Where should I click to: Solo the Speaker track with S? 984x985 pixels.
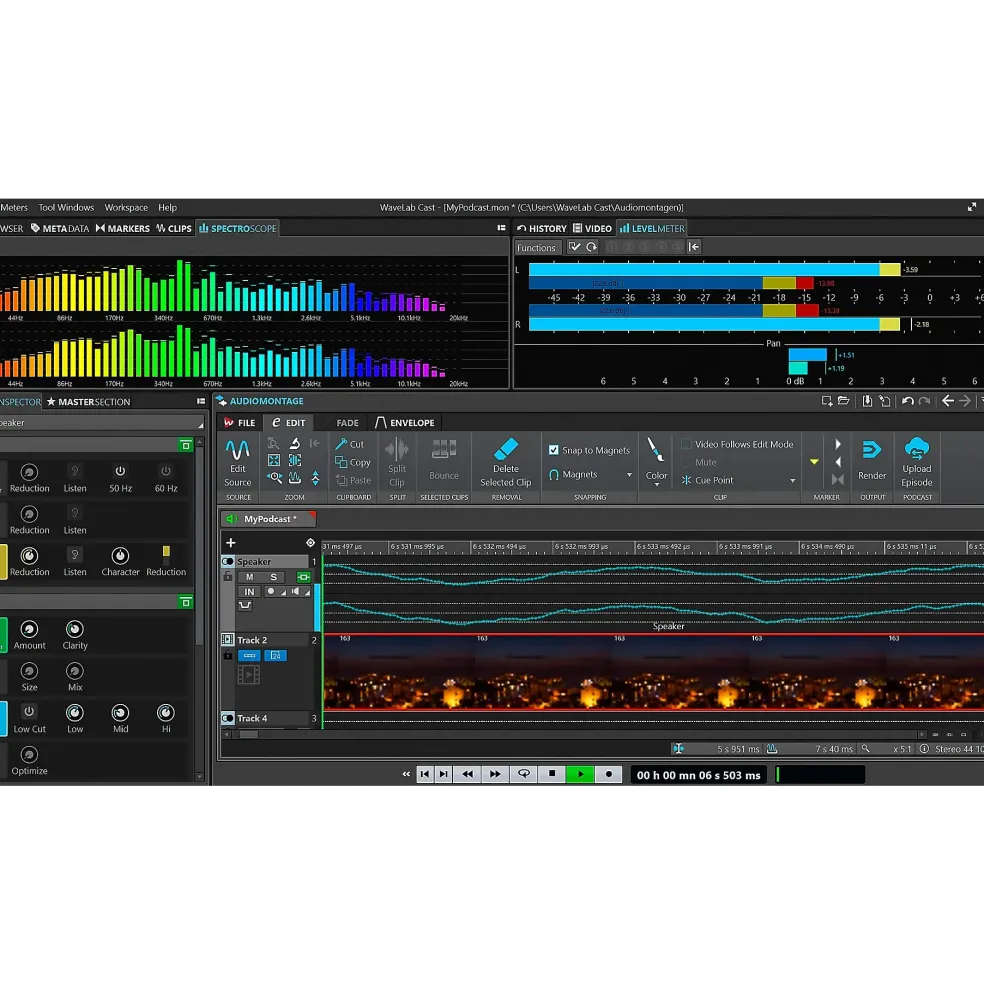tap(273, 577)
